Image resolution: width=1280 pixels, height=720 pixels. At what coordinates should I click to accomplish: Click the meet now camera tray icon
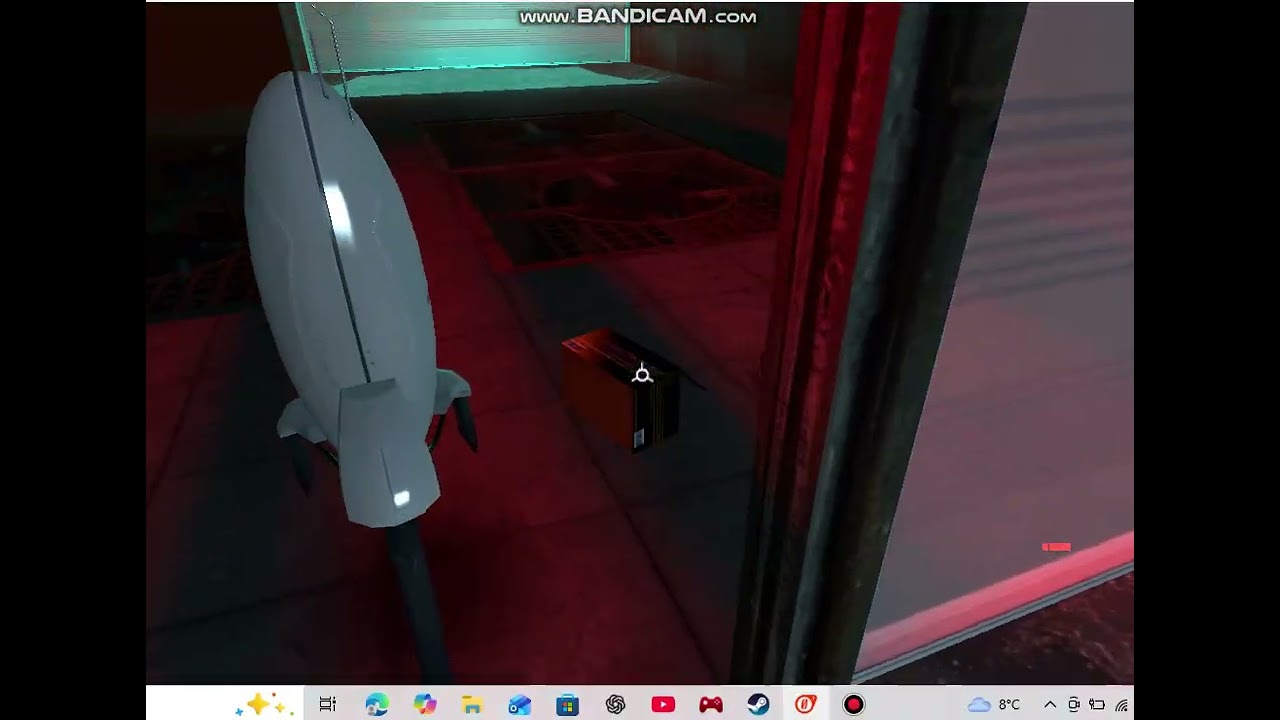click(1073, 705)
